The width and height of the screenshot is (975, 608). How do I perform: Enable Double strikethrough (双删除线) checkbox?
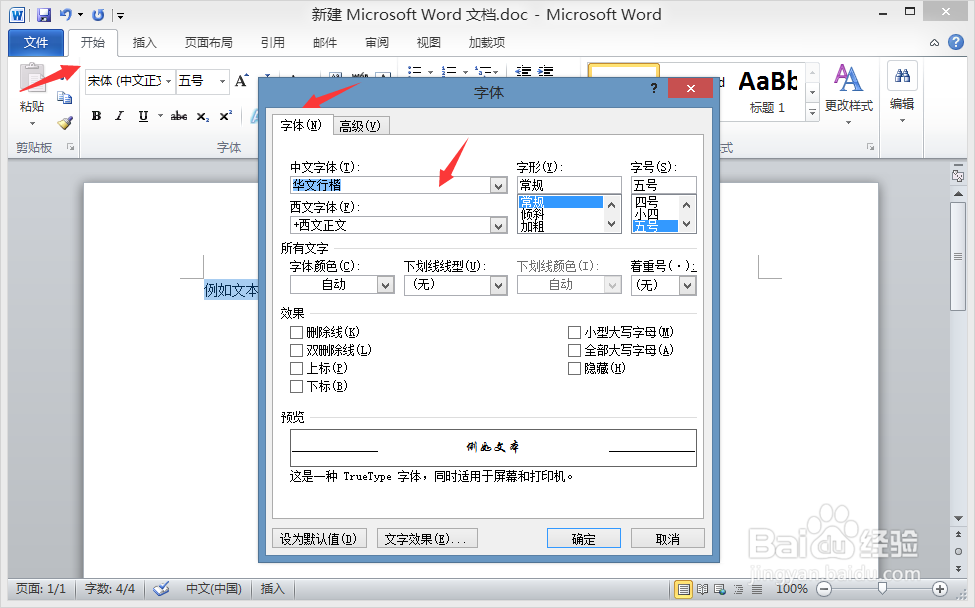(297, 351)
